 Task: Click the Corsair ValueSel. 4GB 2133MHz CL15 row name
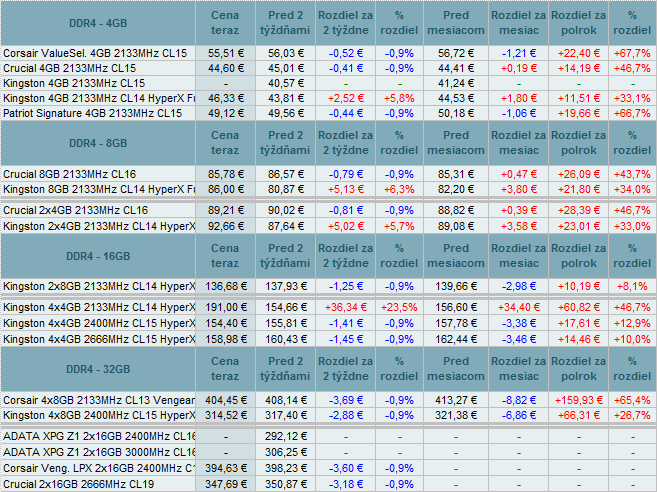(x=95, y=53)
